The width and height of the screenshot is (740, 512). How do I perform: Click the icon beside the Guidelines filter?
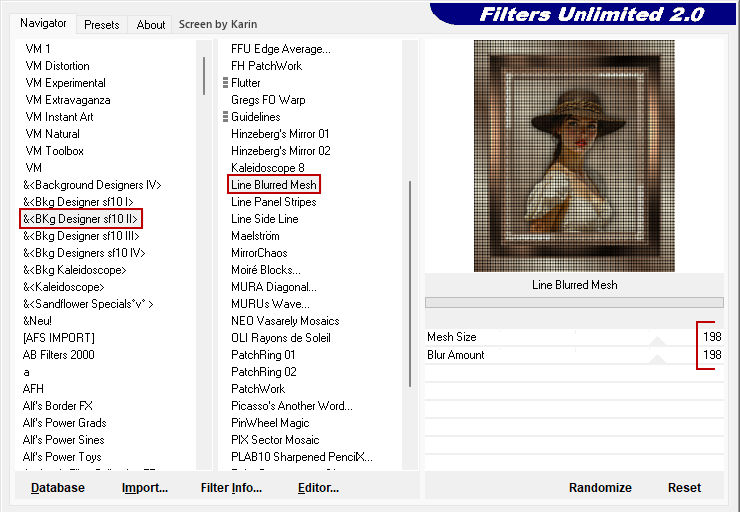click(x=226, y=117)
